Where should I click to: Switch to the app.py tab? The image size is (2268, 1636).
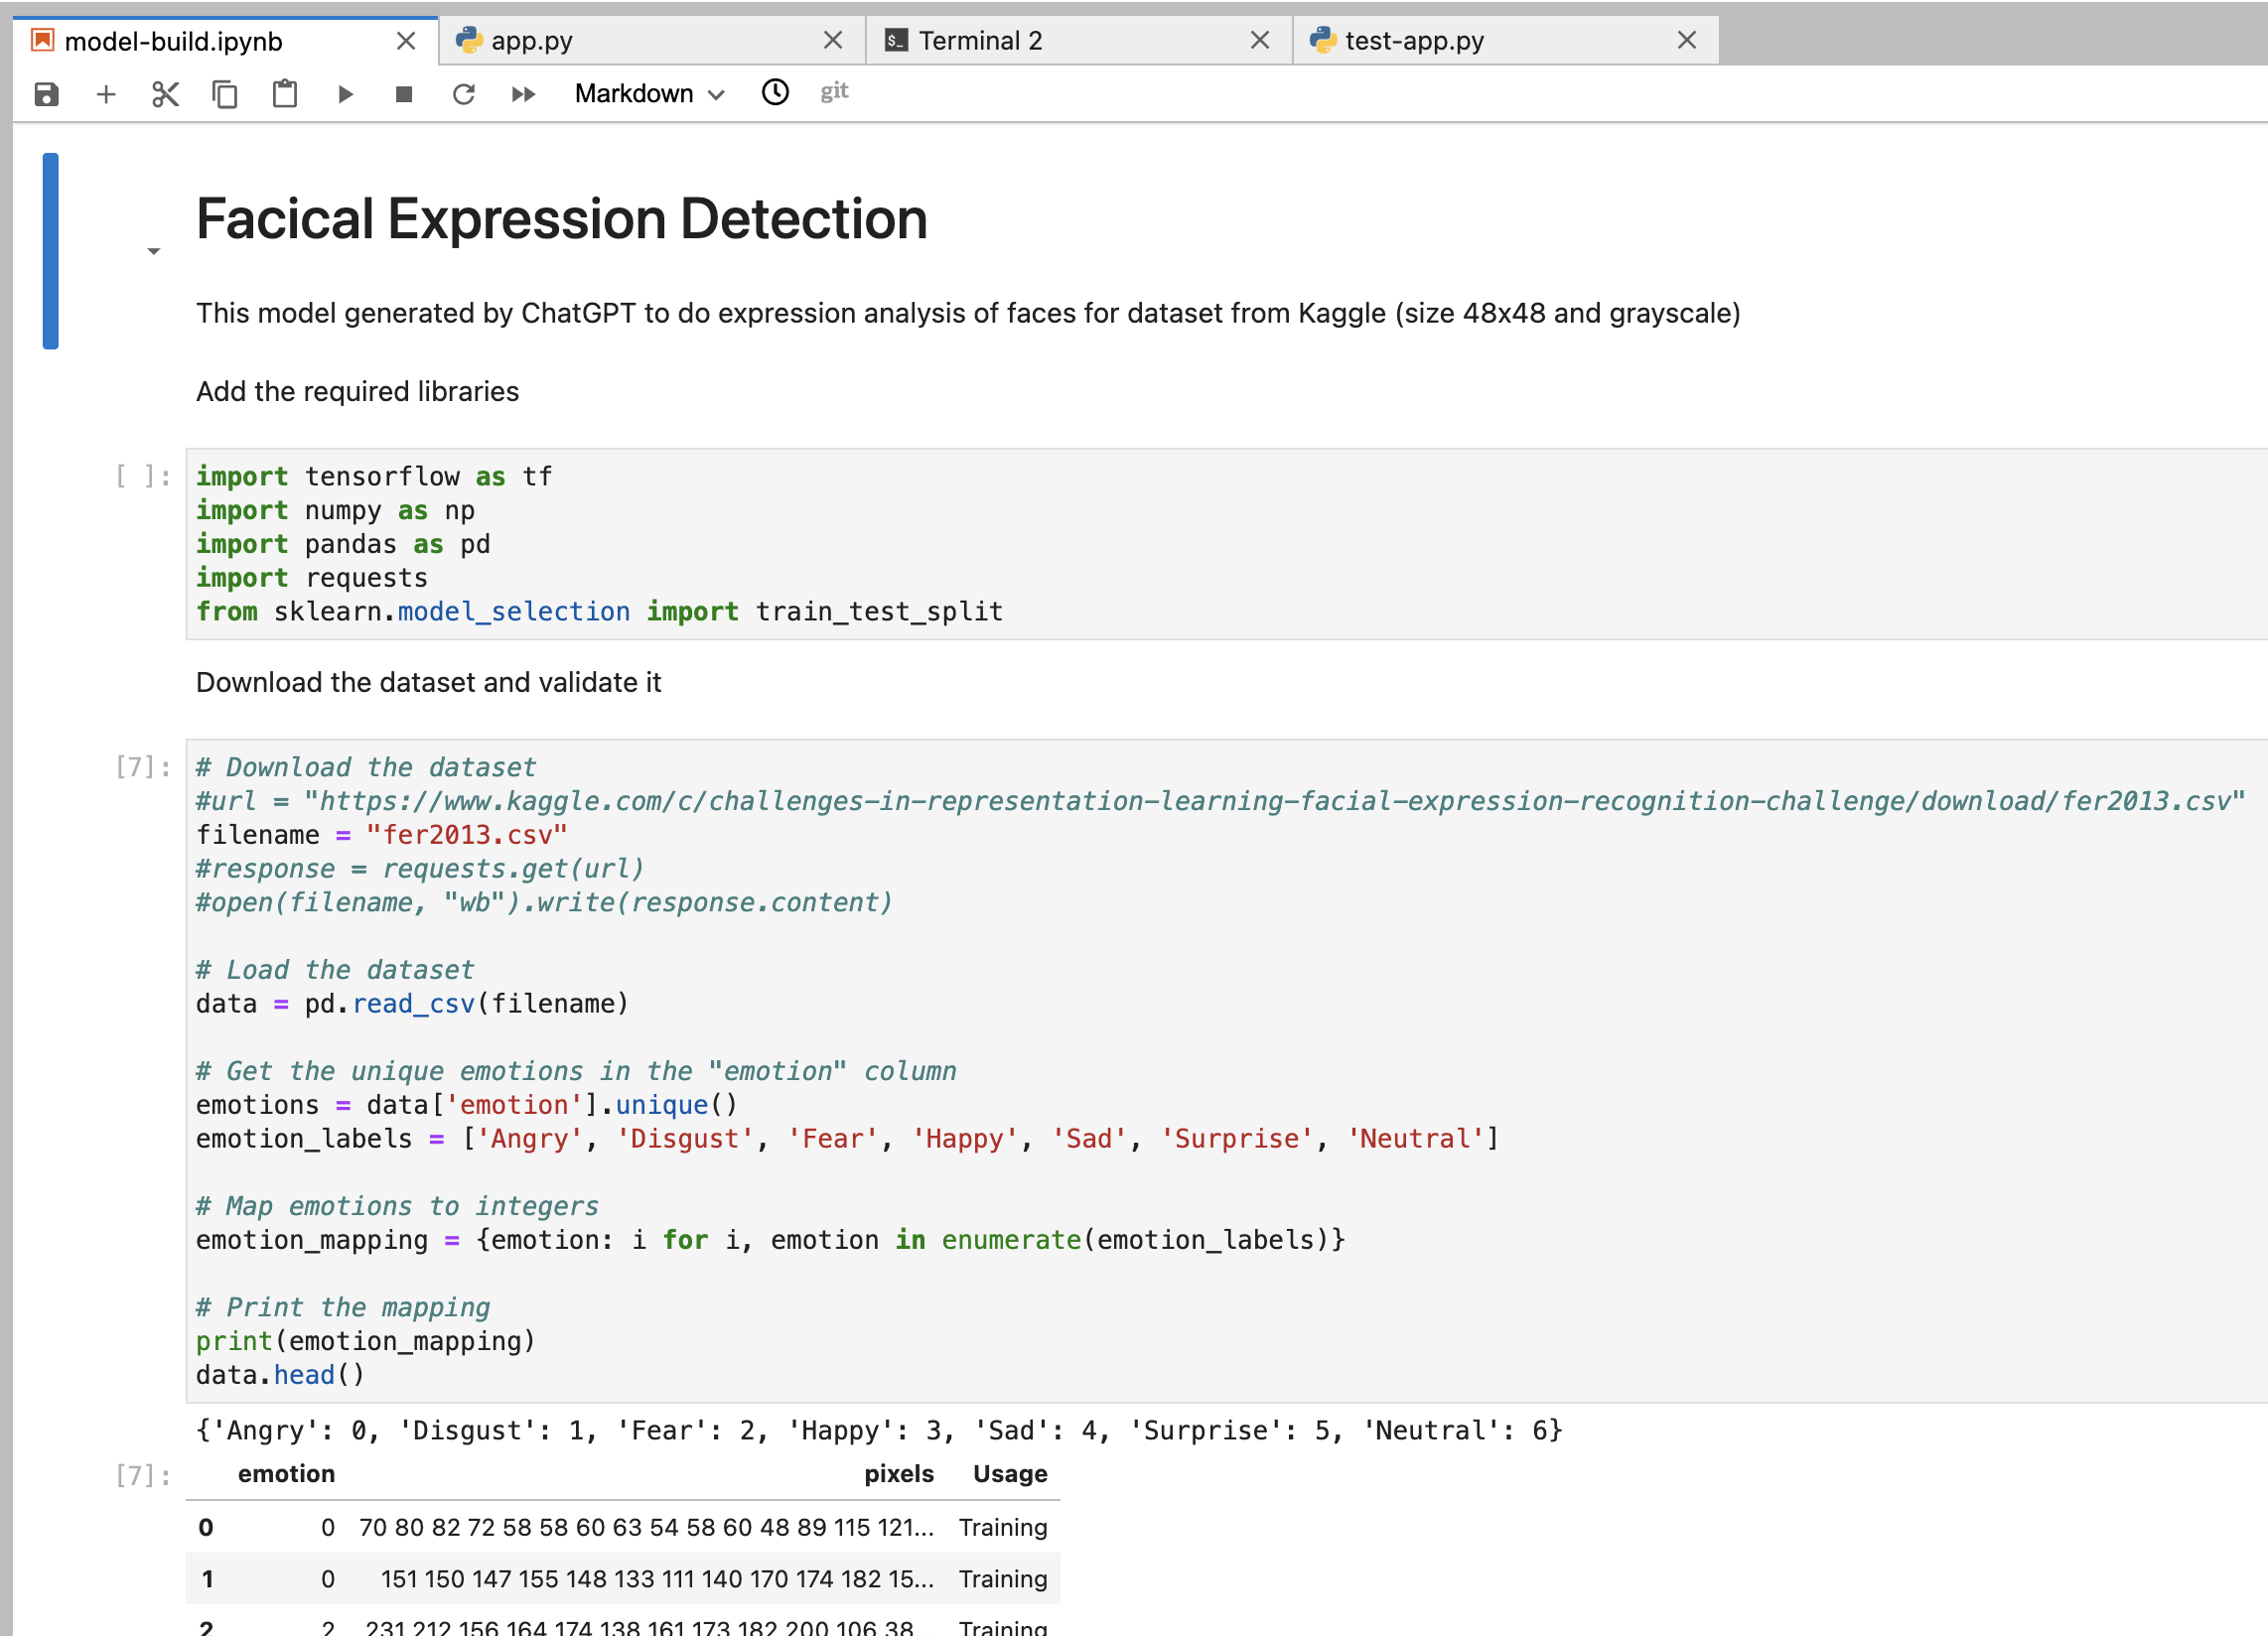[533, 40]
